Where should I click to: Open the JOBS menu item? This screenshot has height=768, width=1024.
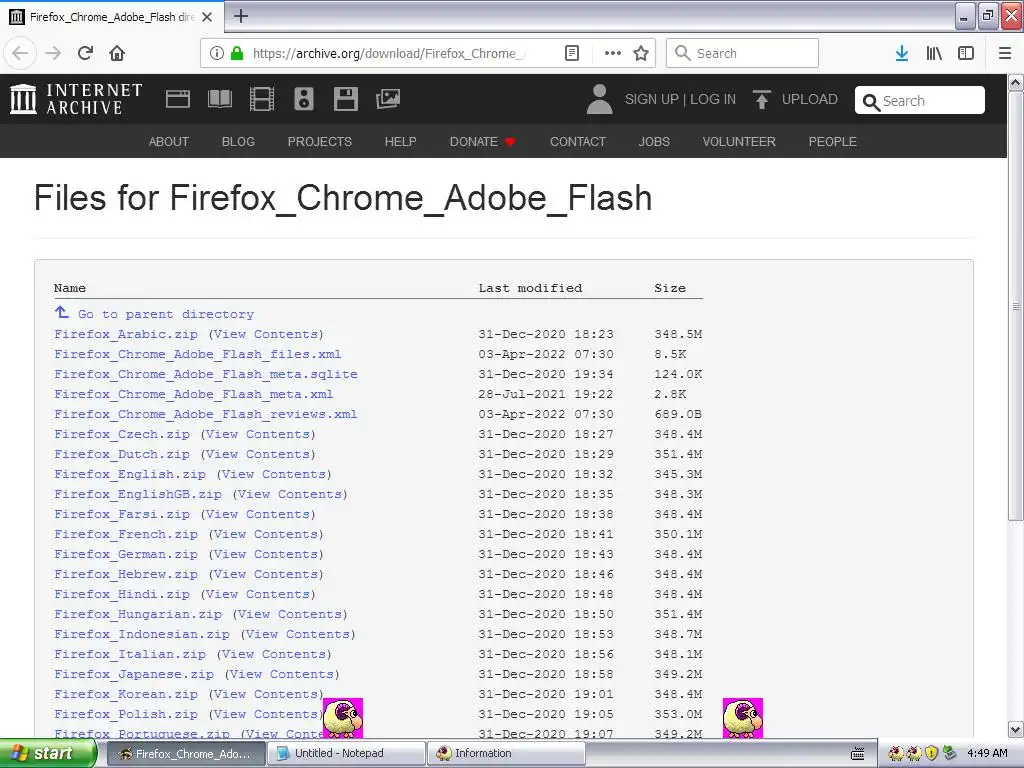654,142
